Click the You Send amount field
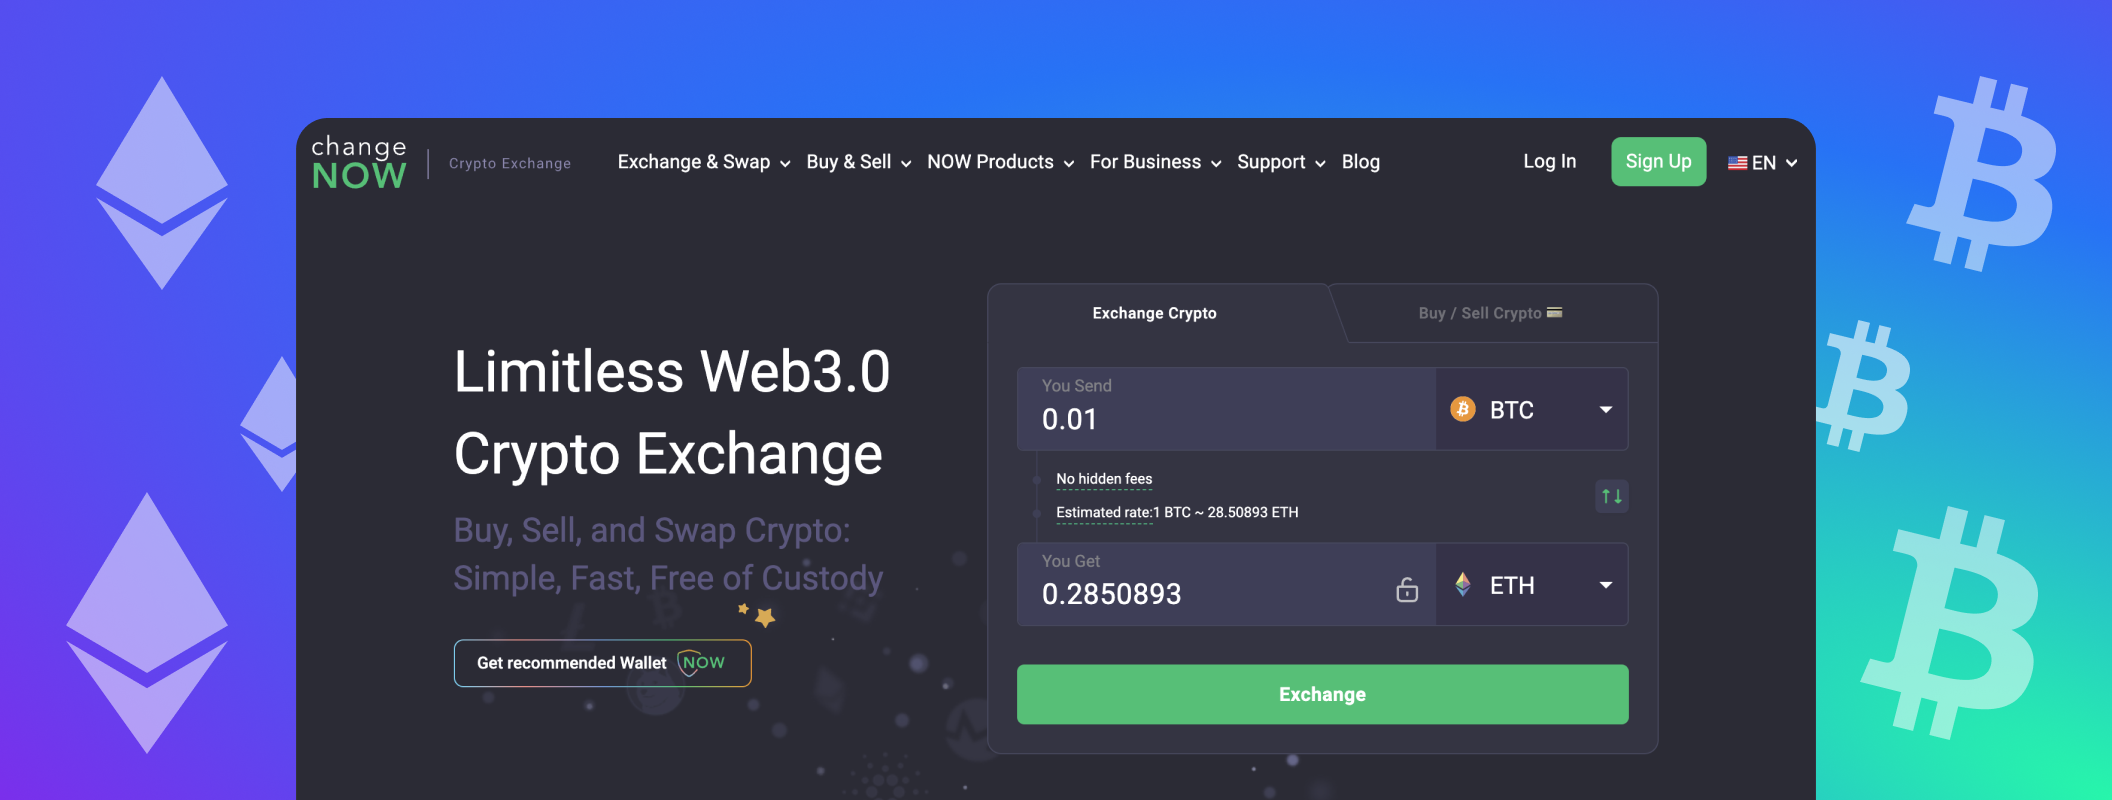This screenshot has width=2112, height=800. (1227, 409)
